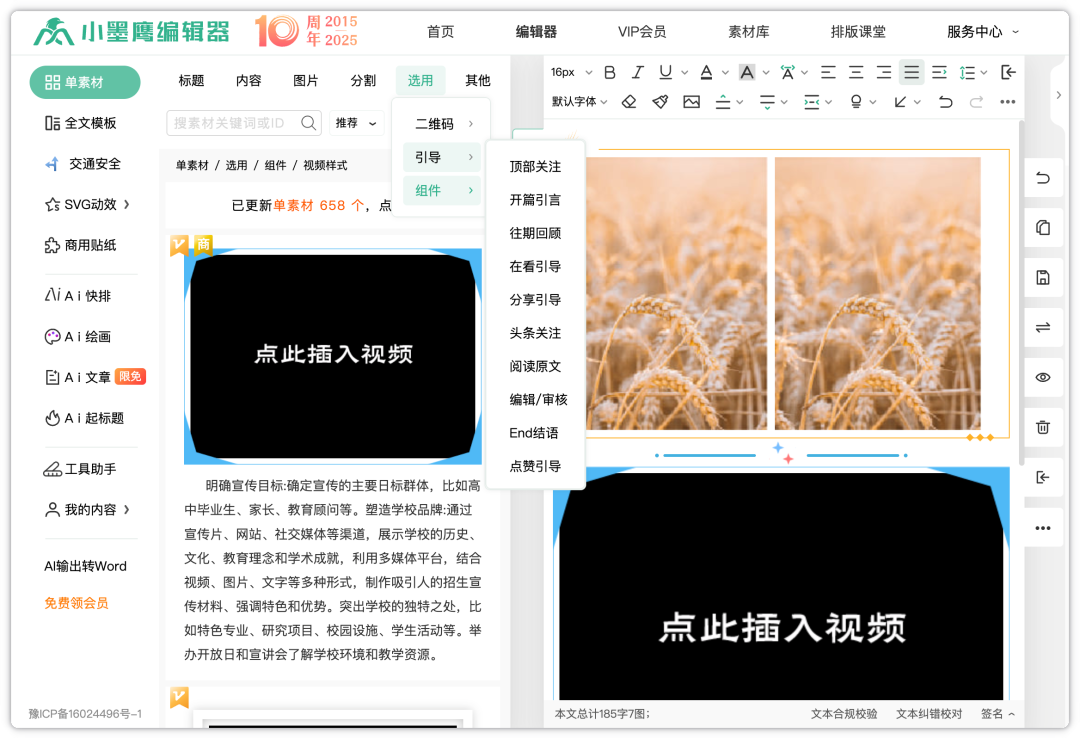Use the format painter brush

click(x=660, y=102)
